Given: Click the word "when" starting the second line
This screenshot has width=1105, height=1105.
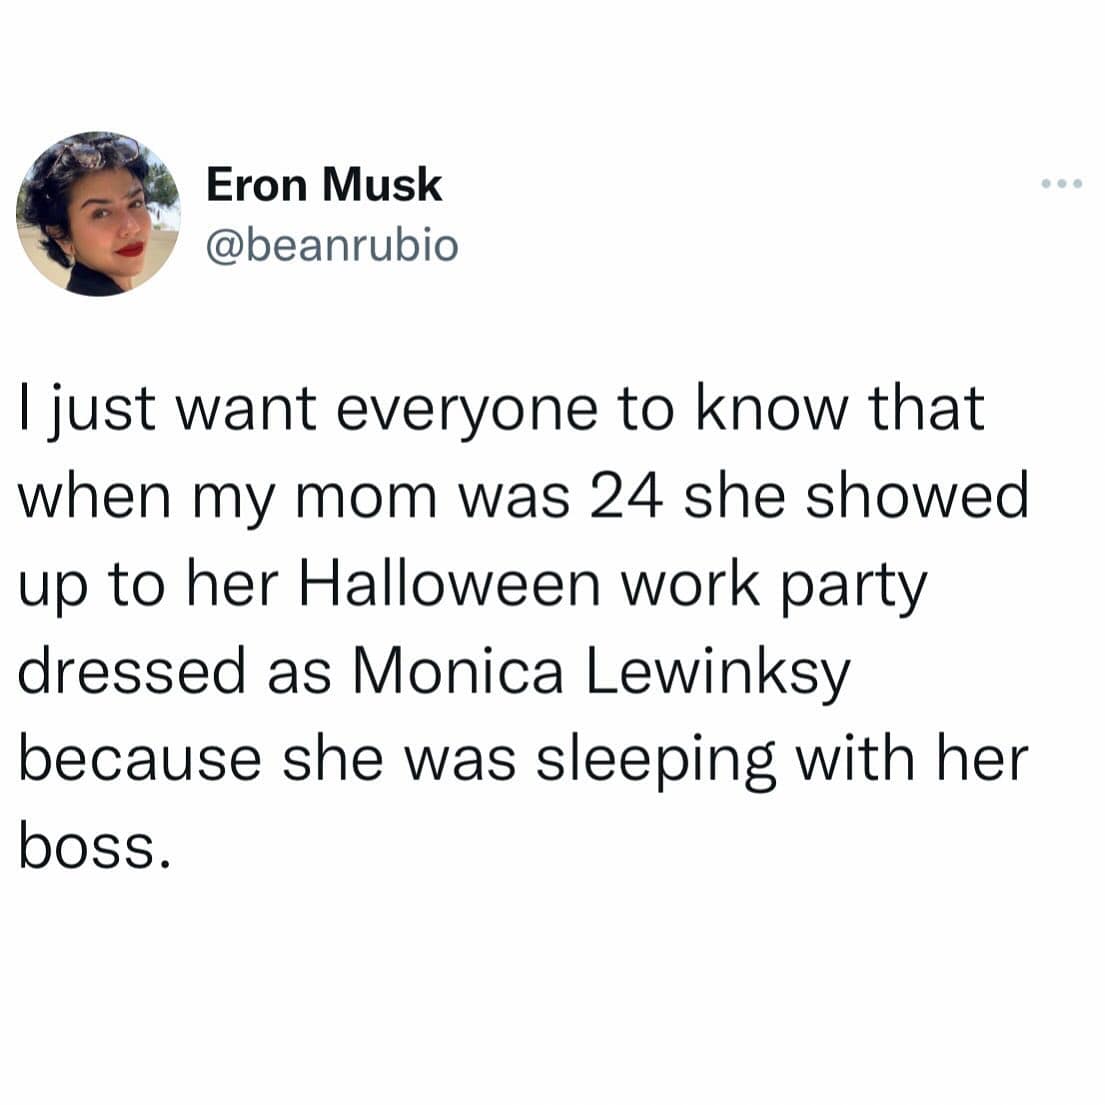Looking at the screenshot, I should tap(94, 498).
